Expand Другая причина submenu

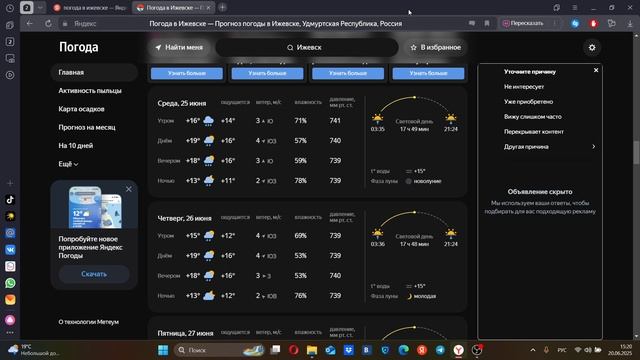pos(549,147)
